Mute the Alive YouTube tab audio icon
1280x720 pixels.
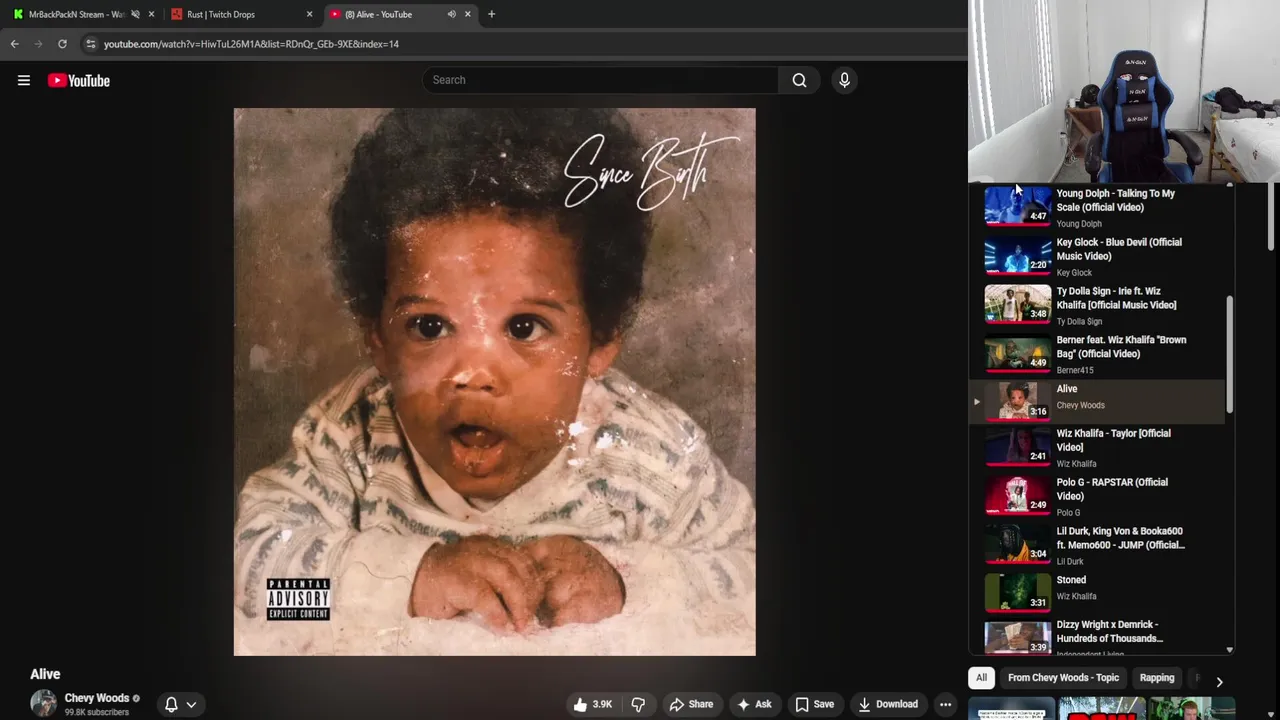point(451,14)
